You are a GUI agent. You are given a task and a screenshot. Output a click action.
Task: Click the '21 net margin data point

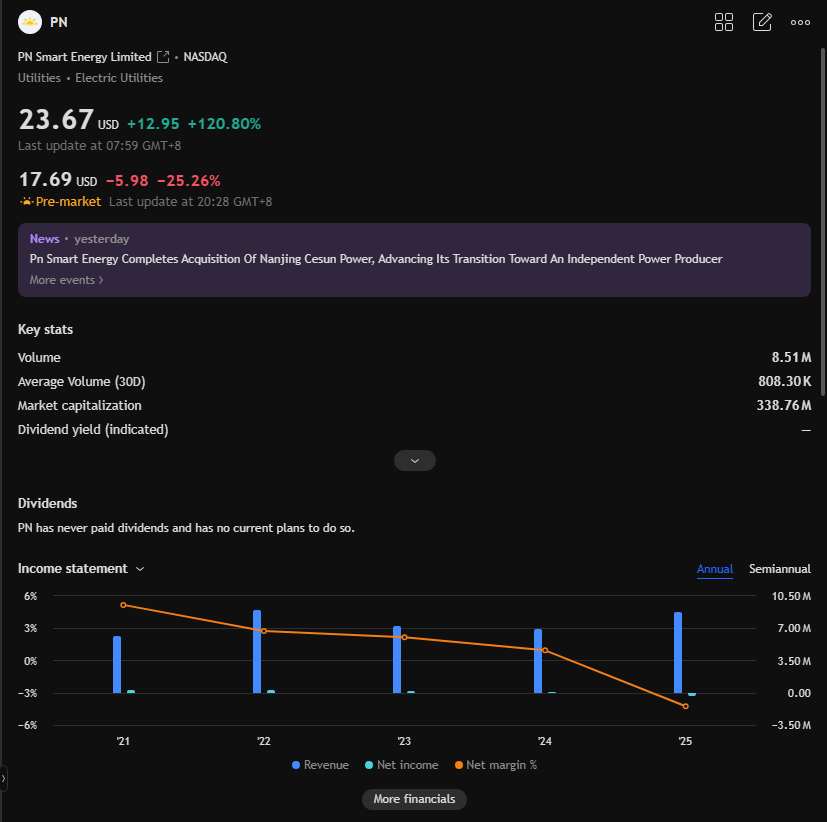tap(123, 605)
